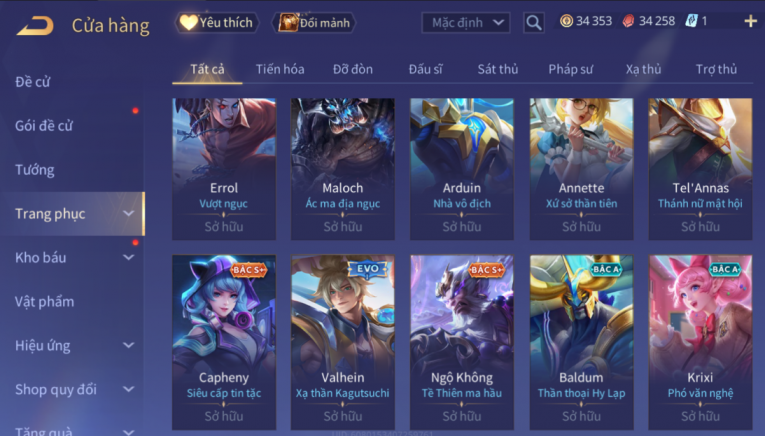
Task: Click the gold coin balance icon
Action: (x=566, y=21)
